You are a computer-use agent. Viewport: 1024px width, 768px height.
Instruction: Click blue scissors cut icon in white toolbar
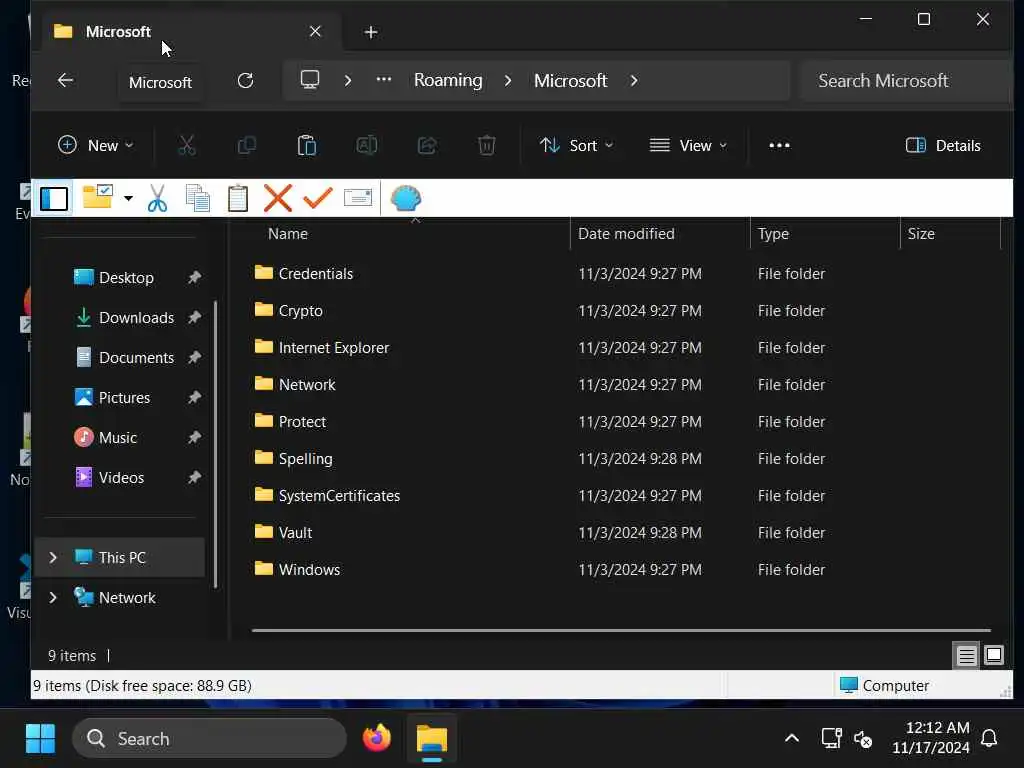(x=157, y=198)
